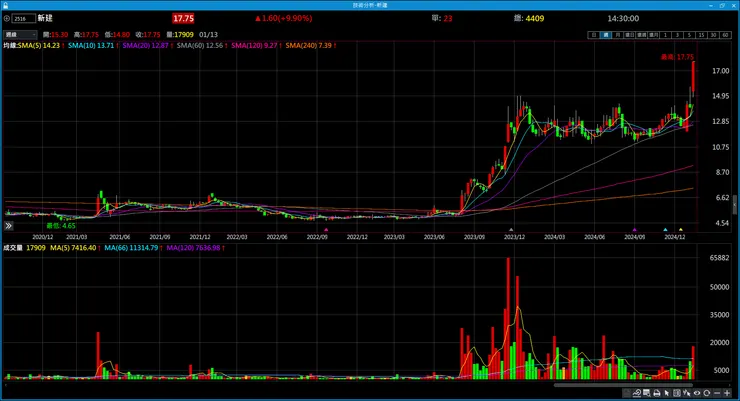Expand the double-chevron panel at chart bottom-left
The image size is (740, 401).
point(8,226)
